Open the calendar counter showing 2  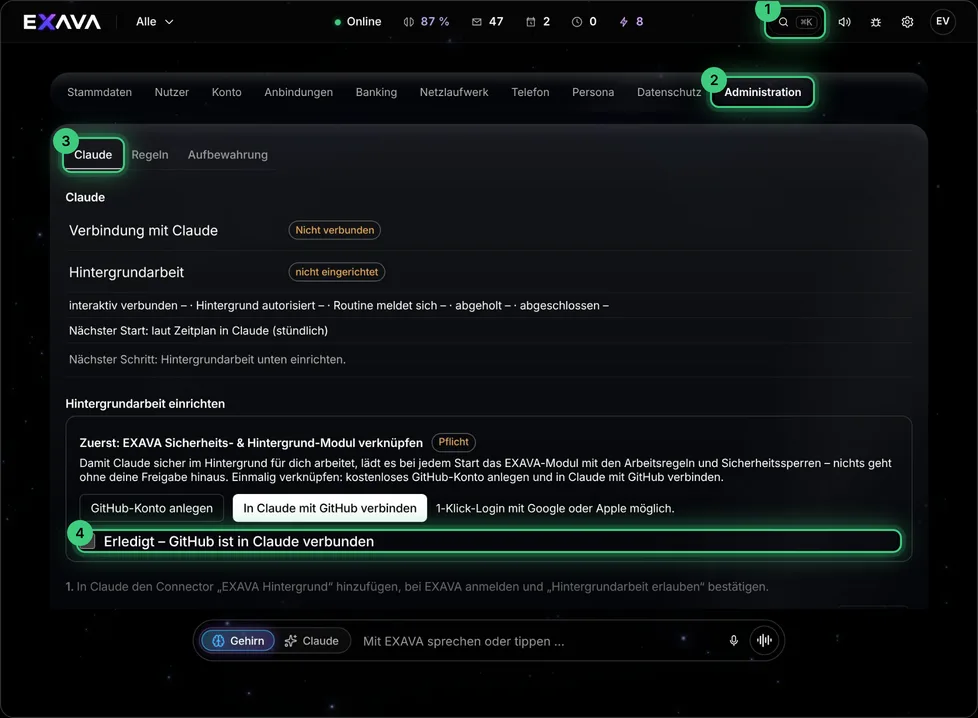[x=538, y=22]
